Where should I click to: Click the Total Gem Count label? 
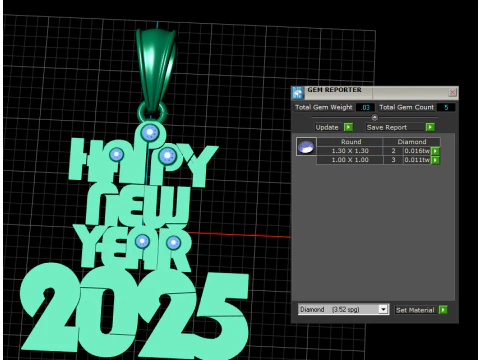406,107
